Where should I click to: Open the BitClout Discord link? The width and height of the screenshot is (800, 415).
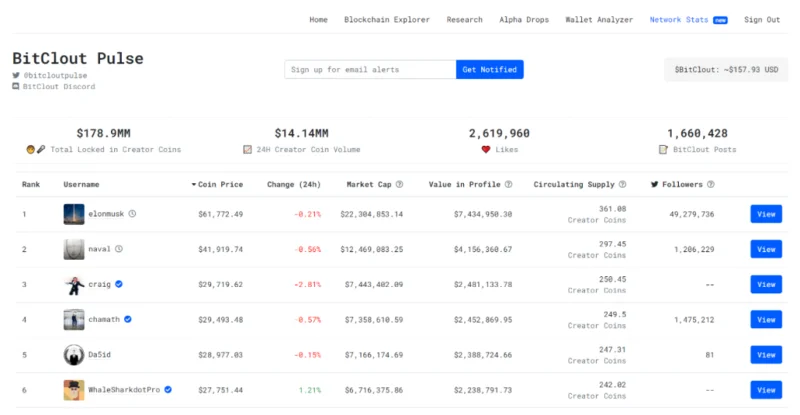(59, 86)
